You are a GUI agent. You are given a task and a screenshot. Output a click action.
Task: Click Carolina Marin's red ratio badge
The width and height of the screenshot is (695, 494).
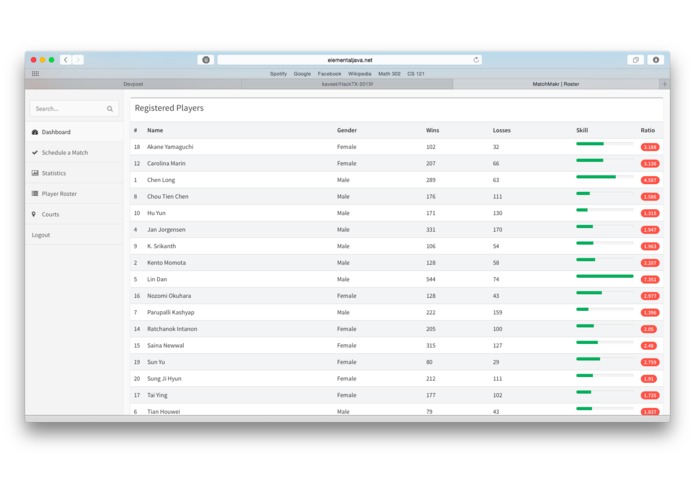point(650,163)
